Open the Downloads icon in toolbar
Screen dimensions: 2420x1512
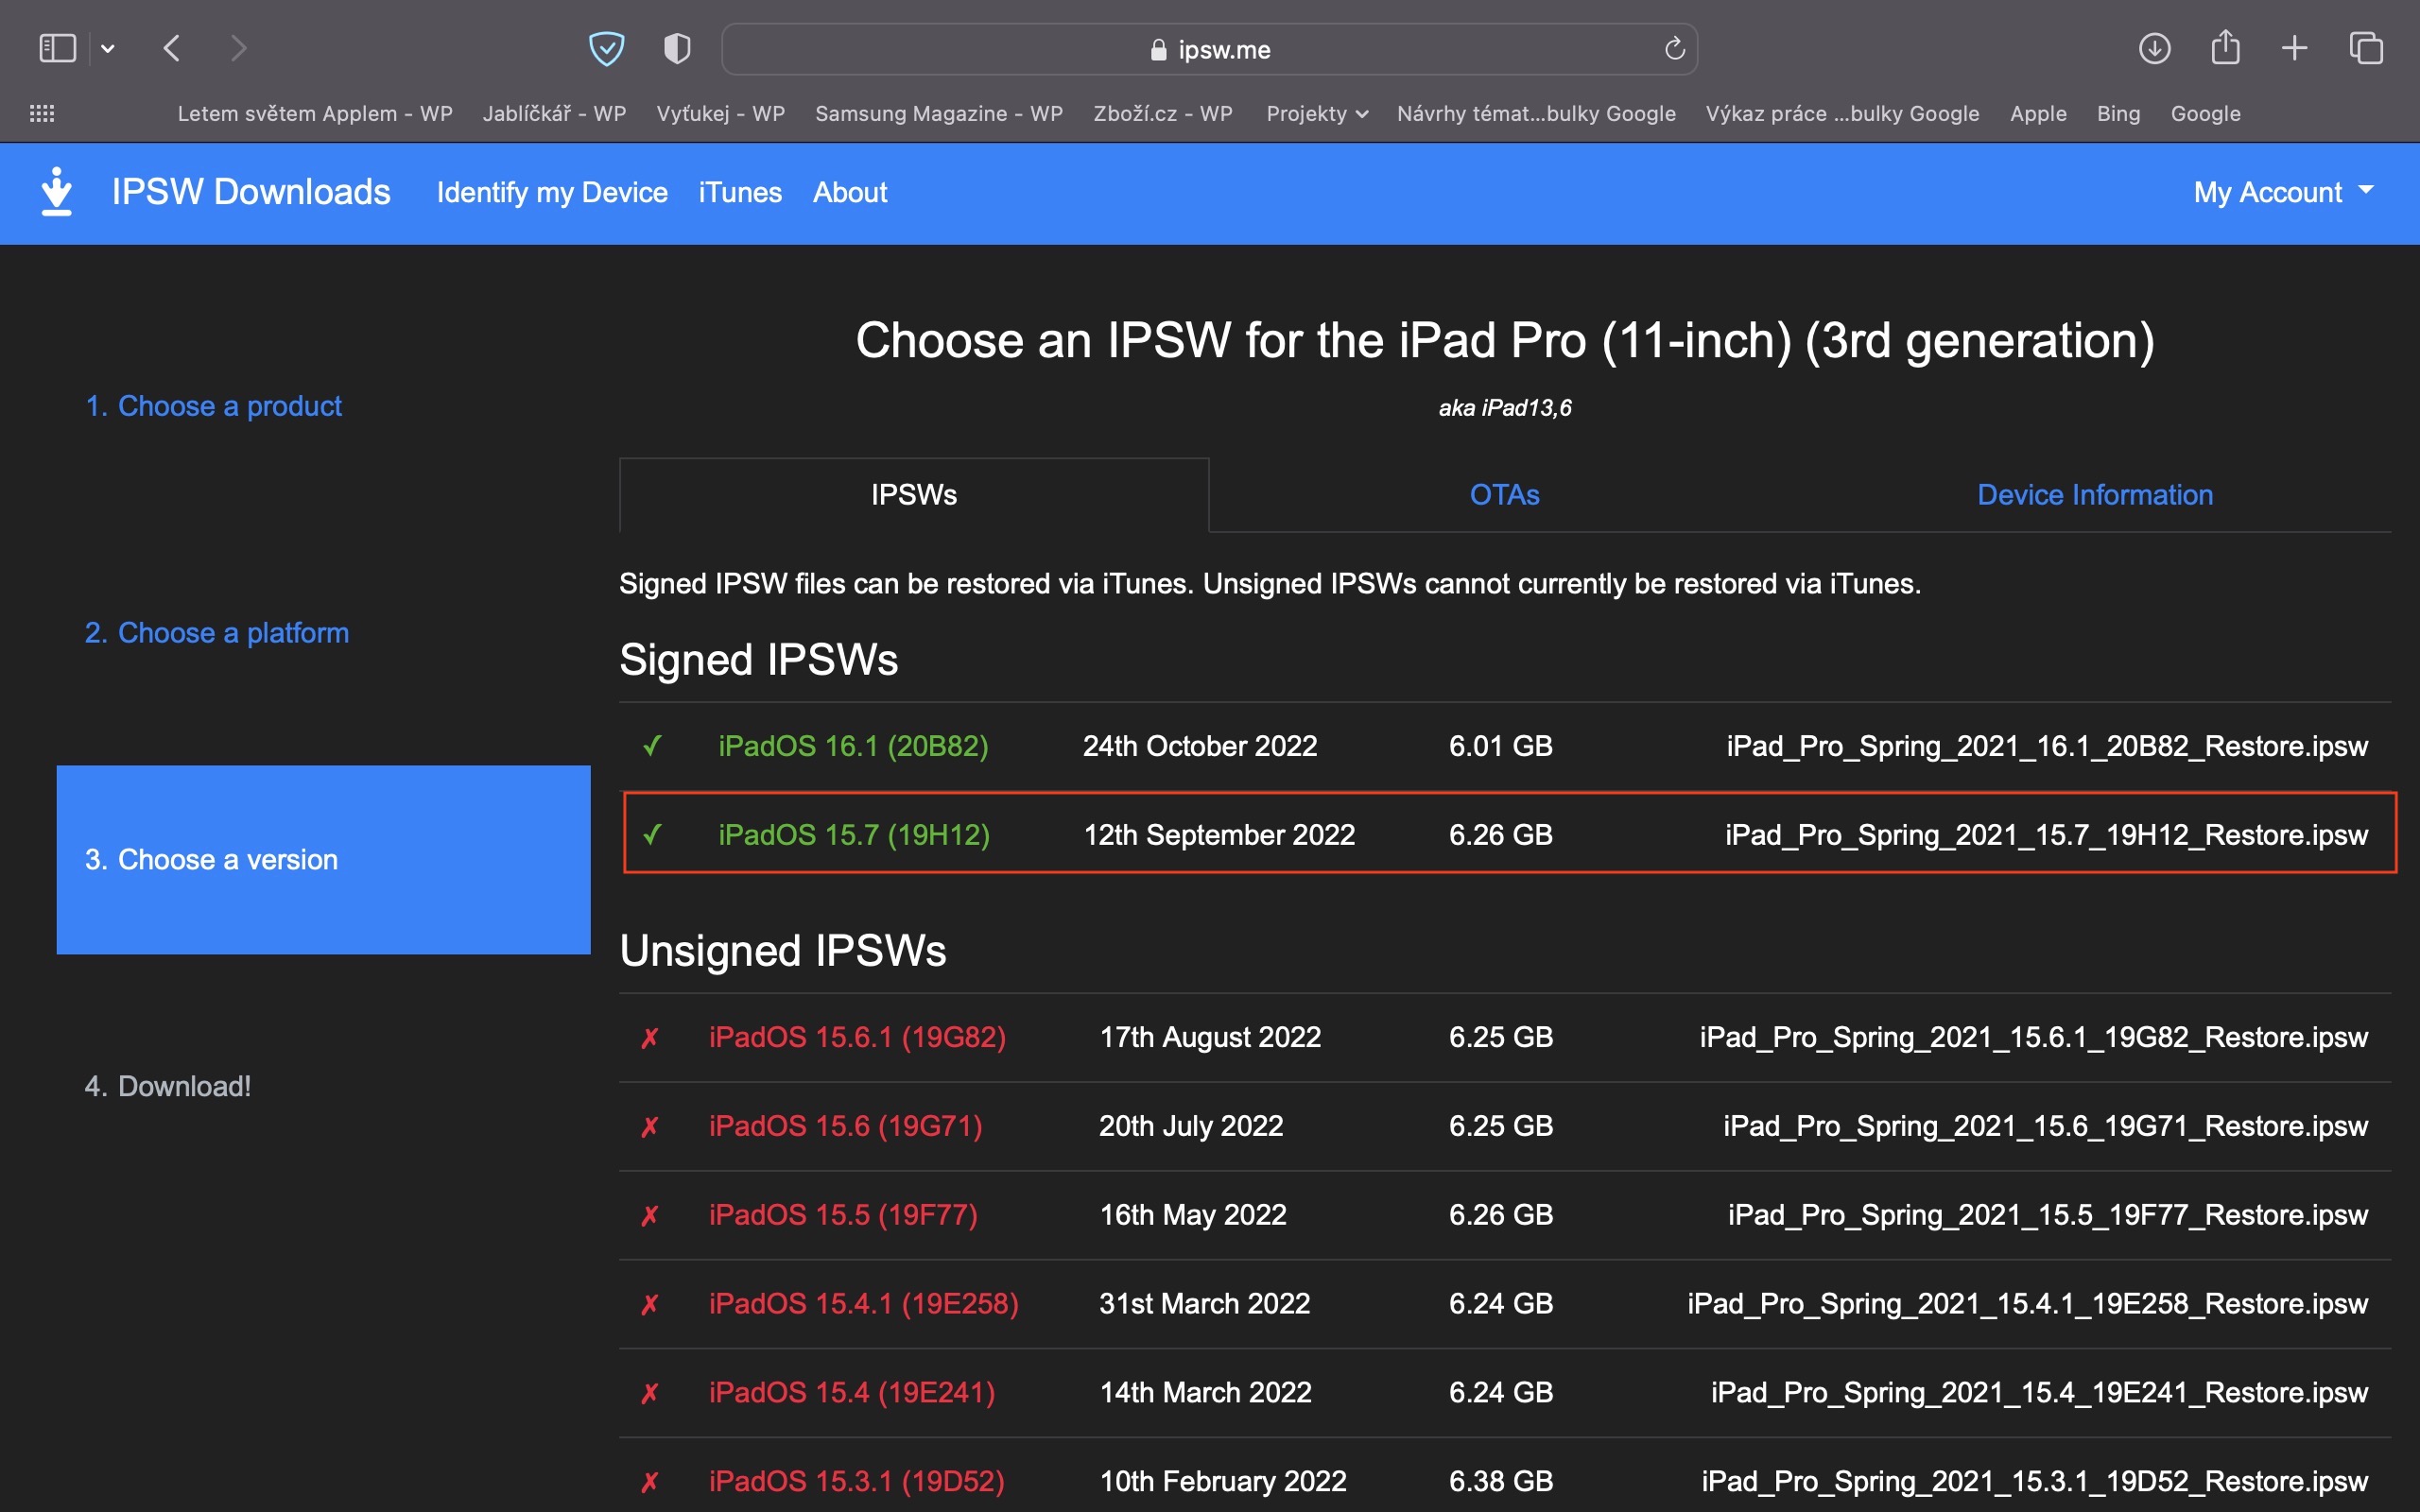[2154, 48]
